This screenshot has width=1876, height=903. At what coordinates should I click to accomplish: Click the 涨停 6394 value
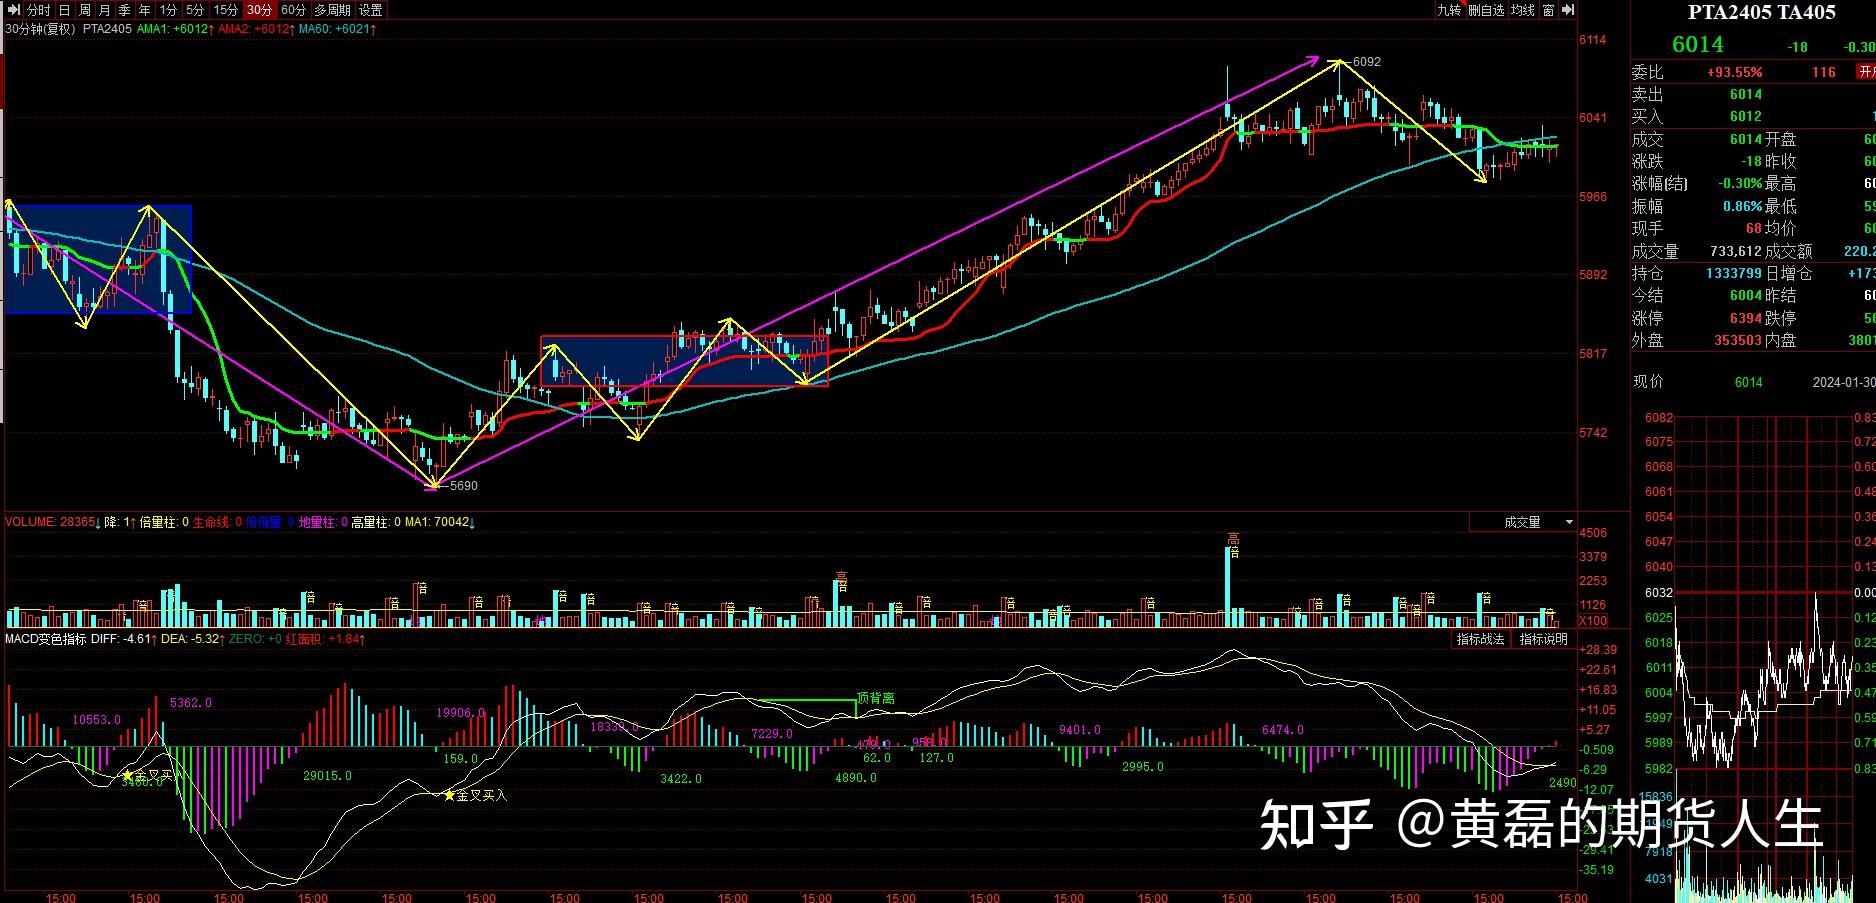1746,318
